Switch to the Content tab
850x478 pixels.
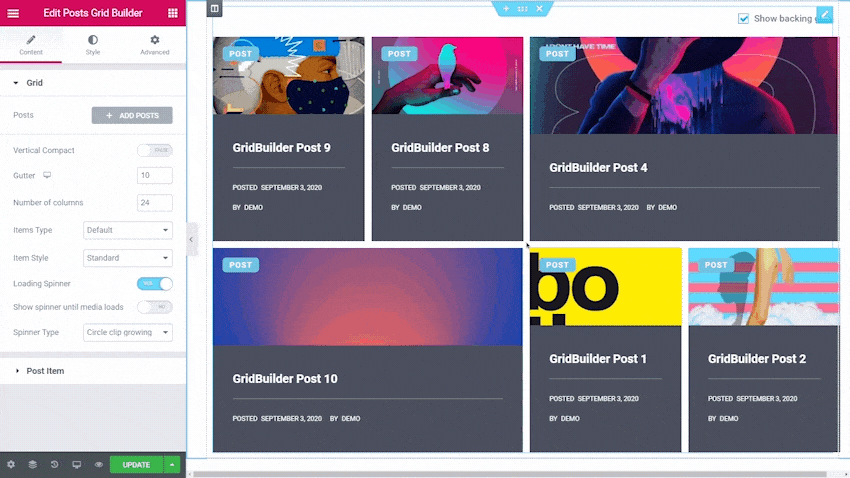31,44
